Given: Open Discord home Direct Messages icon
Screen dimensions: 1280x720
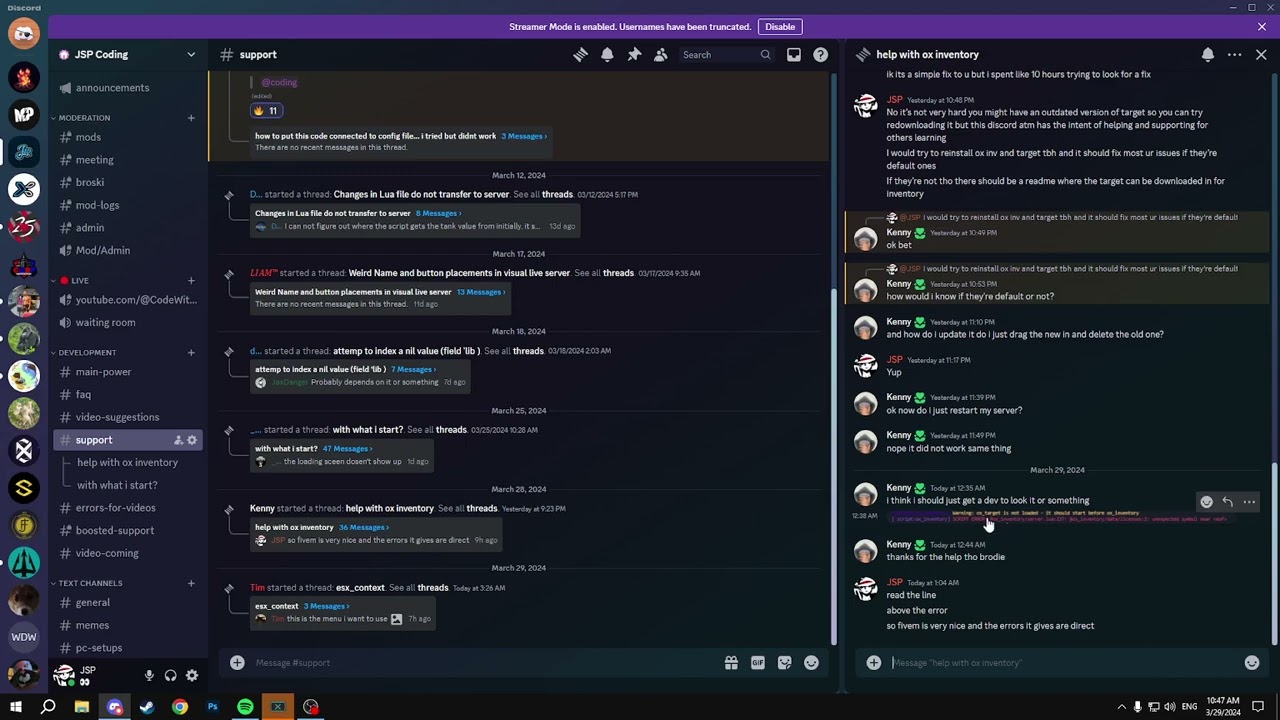Looking at the screenshot, I should pyautogui.click(x=24, y=33).
